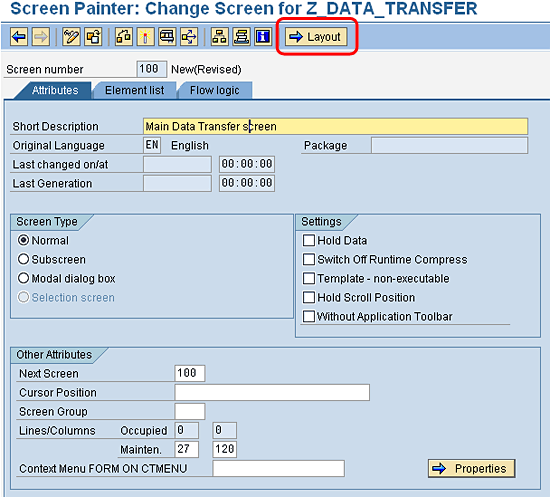
Task: Click the Other Object icon
Action: tap(93, 37)
